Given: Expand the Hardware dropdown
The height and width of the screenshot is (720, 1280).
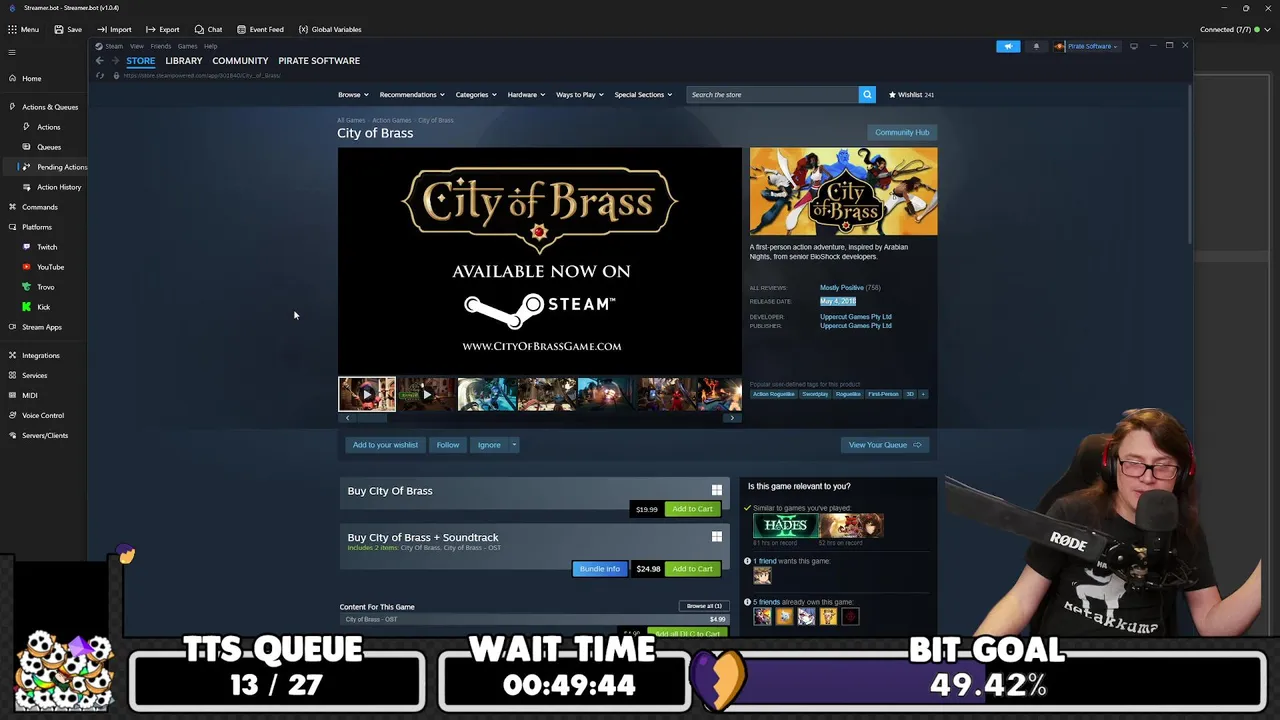Looking at the screenshot, I should pyautogui.click(x=526, y=95).
